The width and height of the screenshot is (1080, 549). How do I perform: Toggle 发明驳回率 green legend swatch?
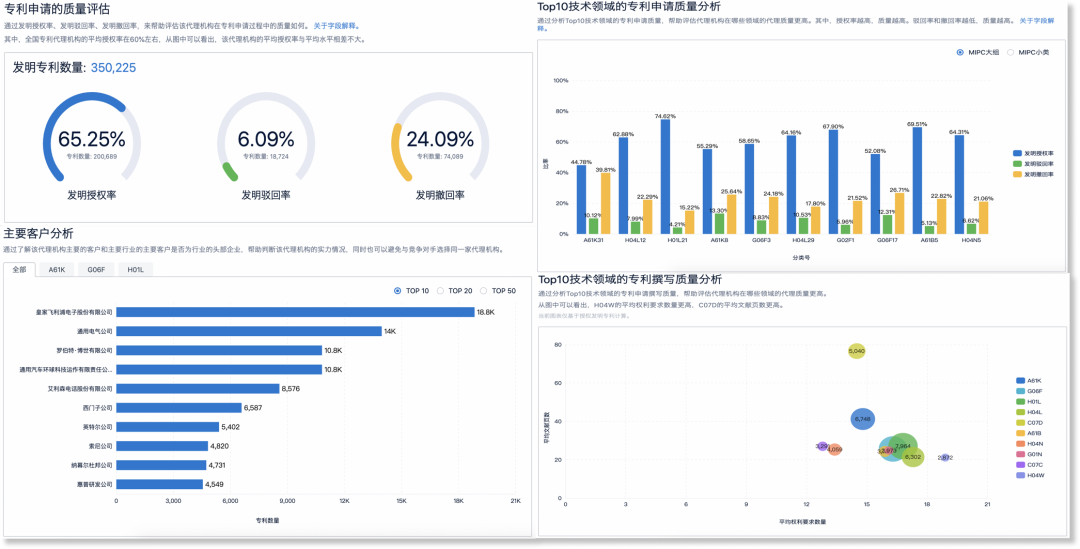[x=1016, y=163]
